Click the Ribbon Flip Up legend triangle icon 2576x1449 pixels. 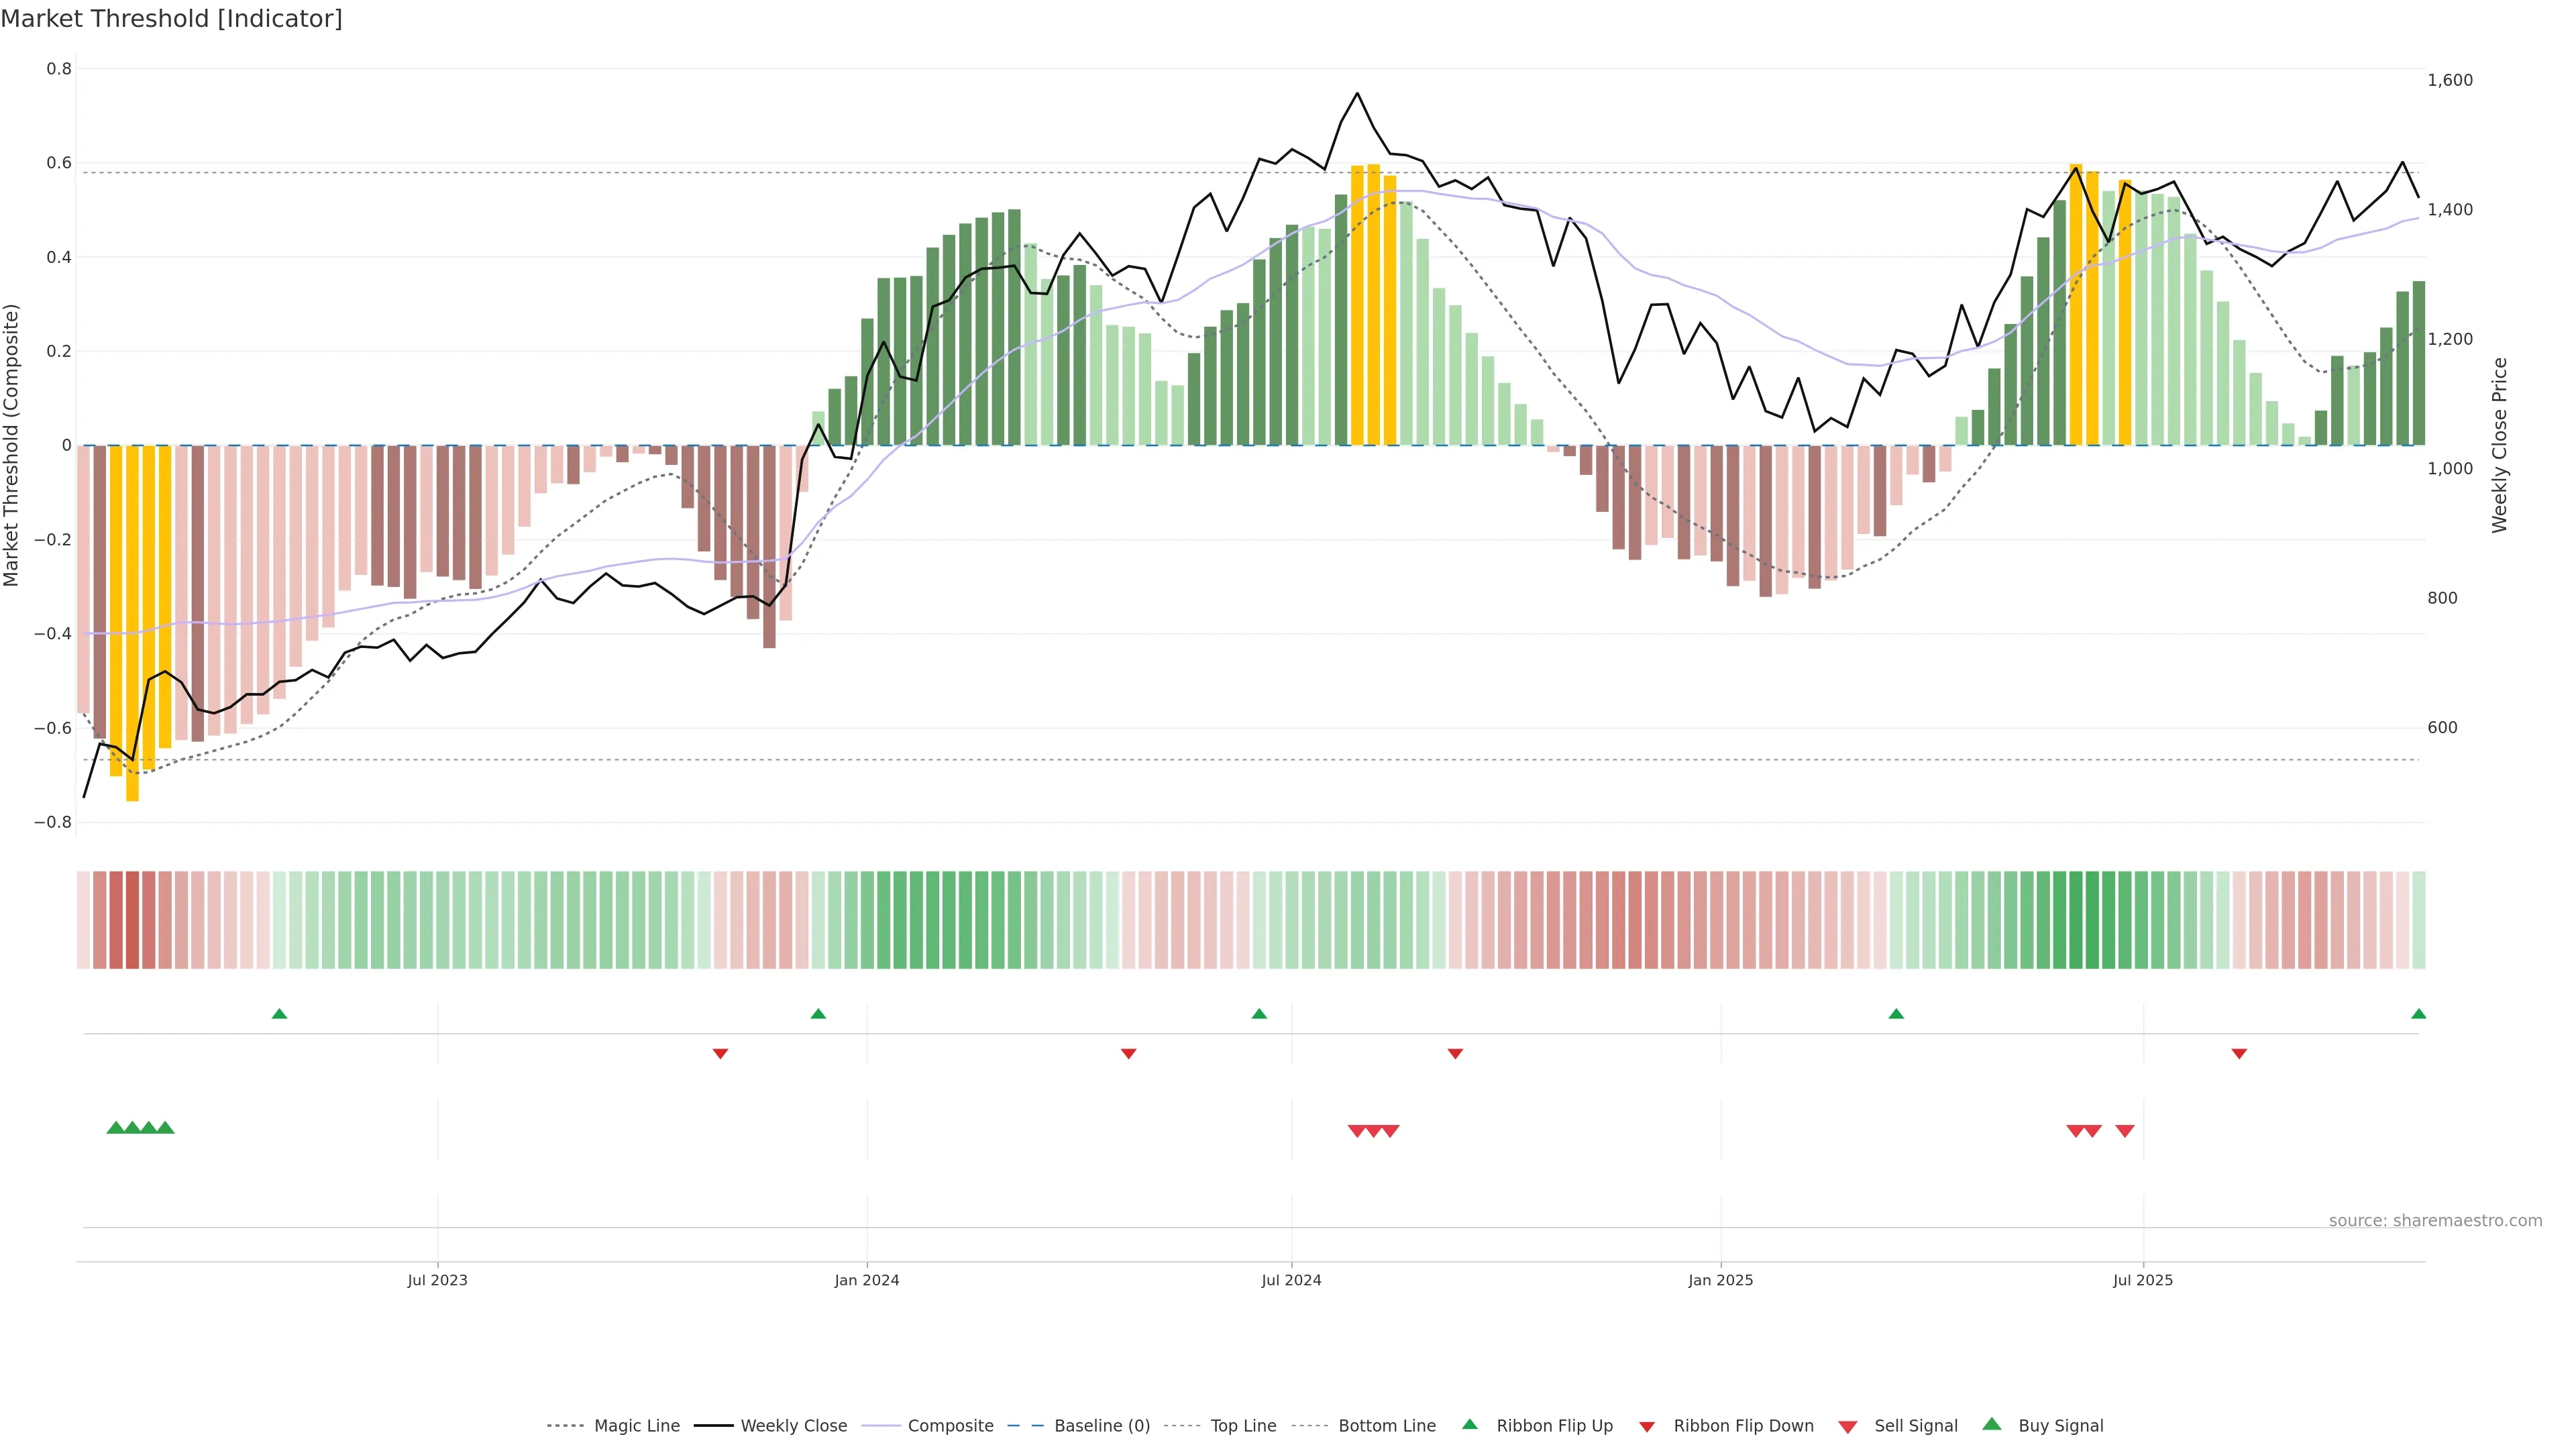[1470, 1425]
